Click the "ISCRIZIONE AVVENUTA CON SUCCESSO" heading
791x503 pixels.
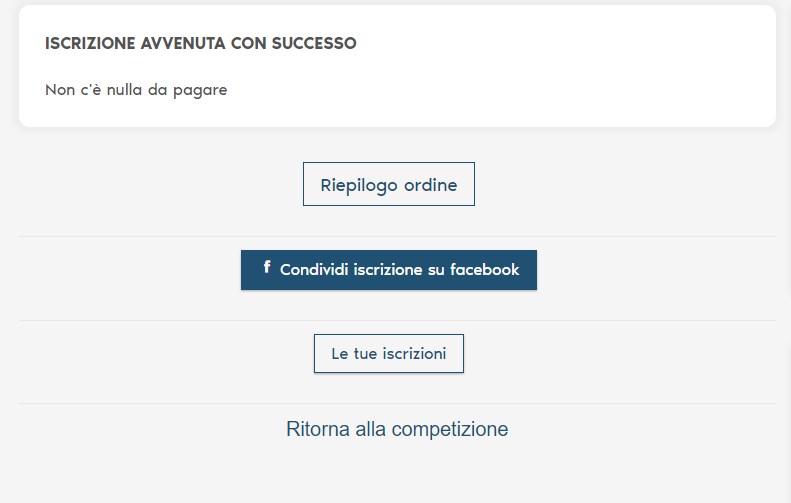[x=201, y=44]
